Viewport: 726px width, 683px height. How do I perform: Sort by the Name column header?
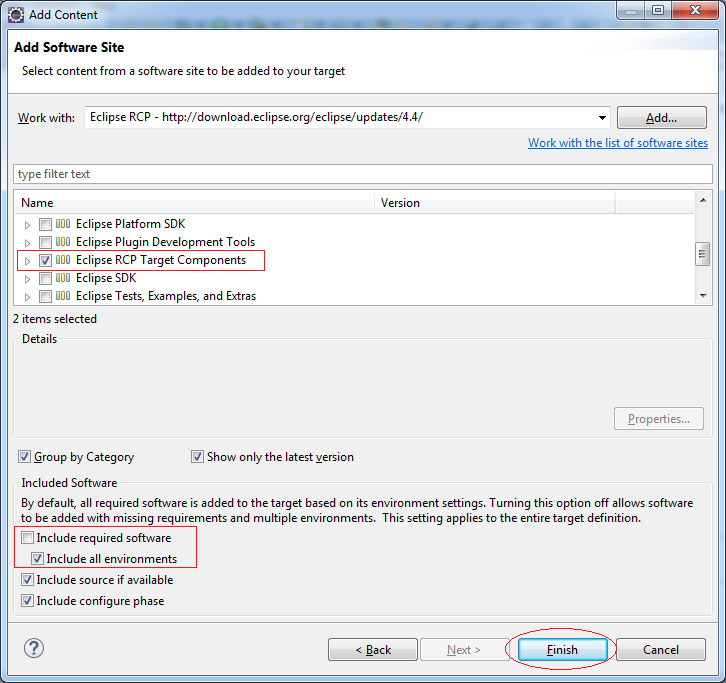194,203
